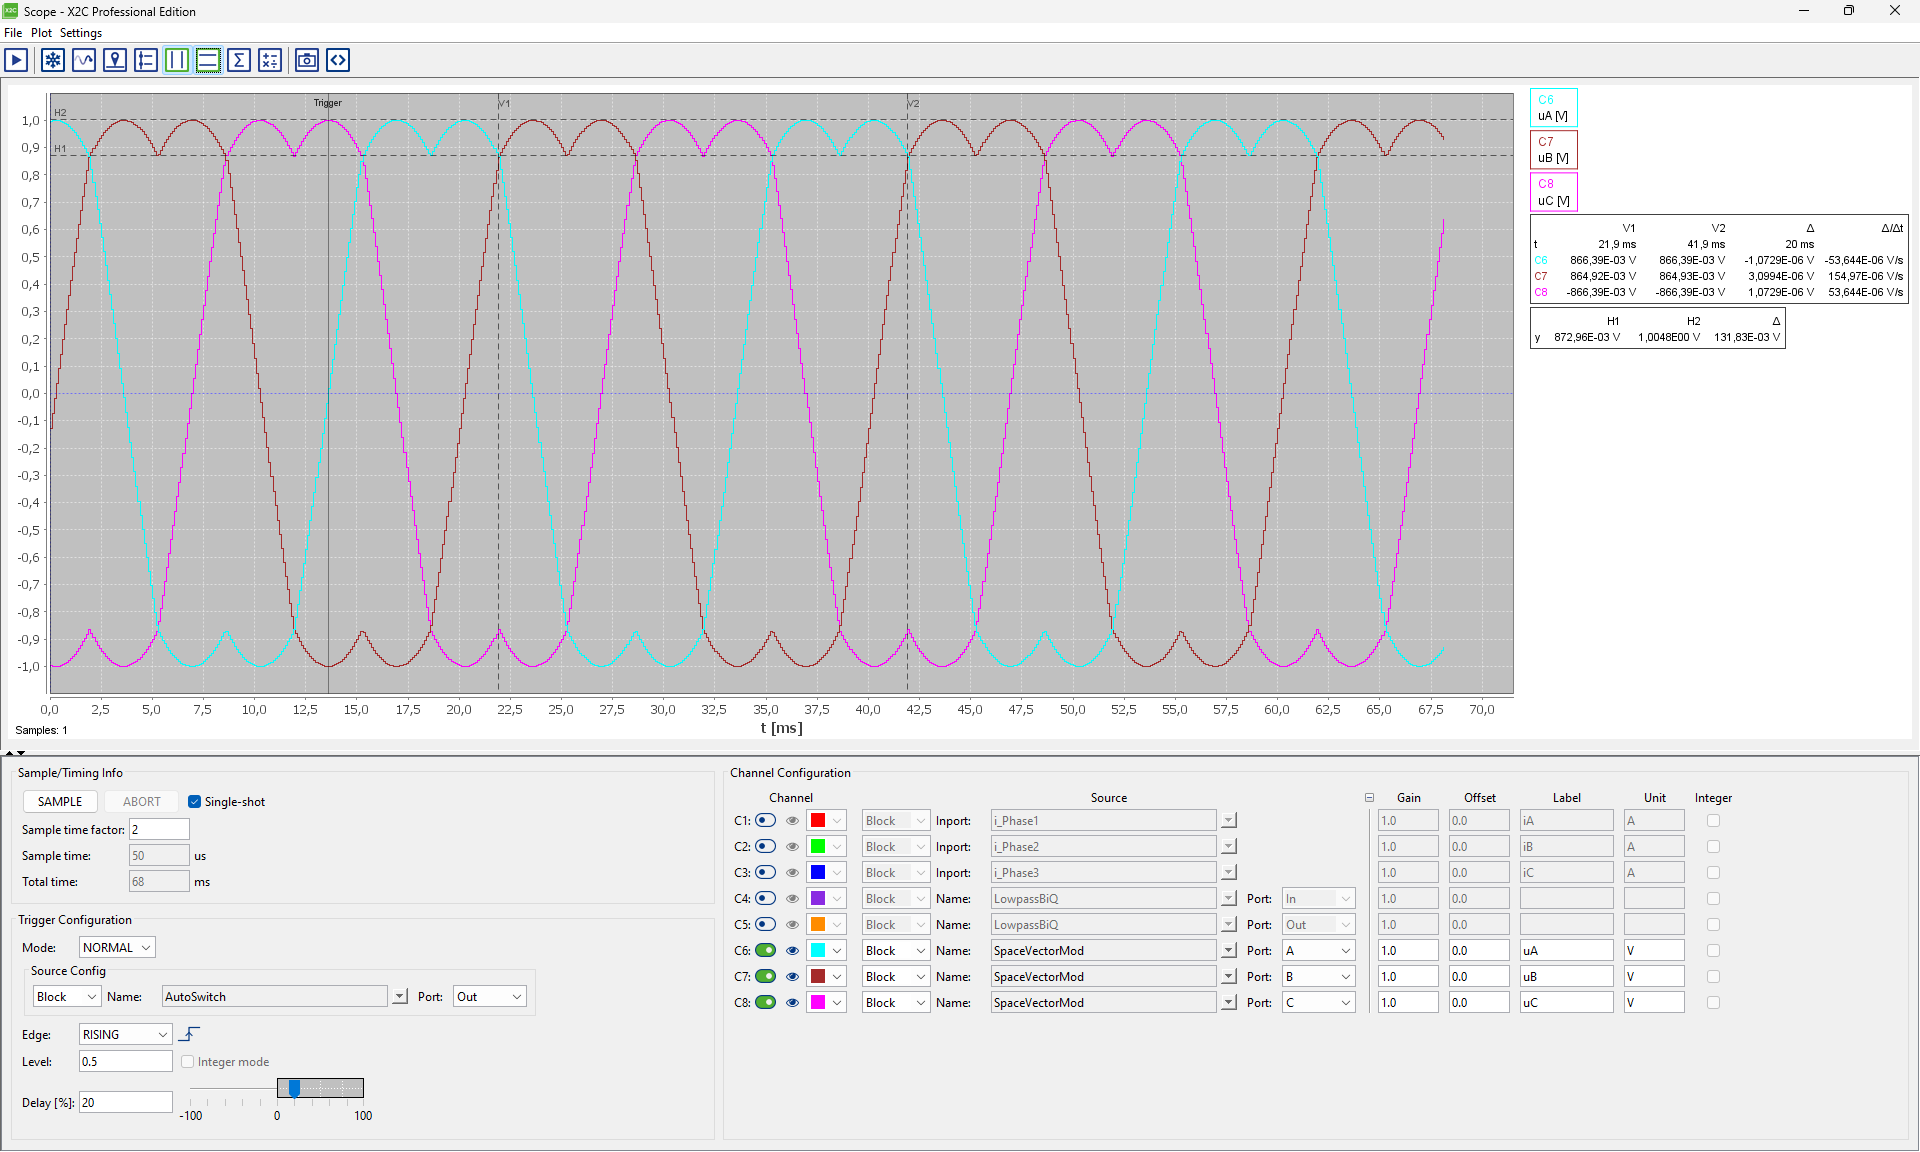Open the trigger Mode NORMAL dropdown
The width and height of the screenshot is (1920, 1152).
point(117,947)
